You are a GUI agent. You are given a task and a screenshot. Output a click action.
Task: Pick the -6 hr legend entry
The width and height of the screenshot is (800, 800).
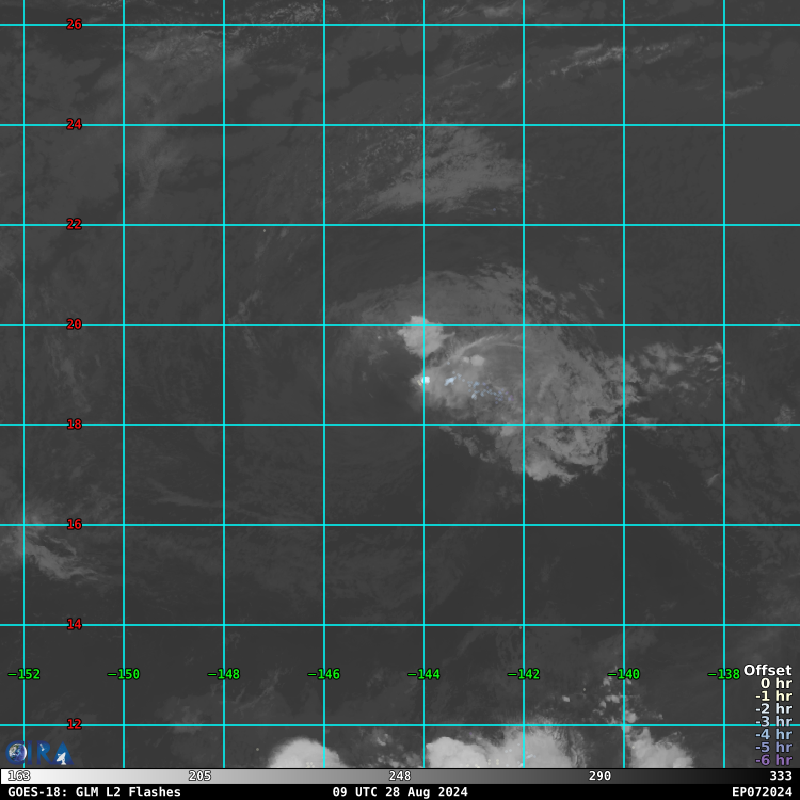774,760
